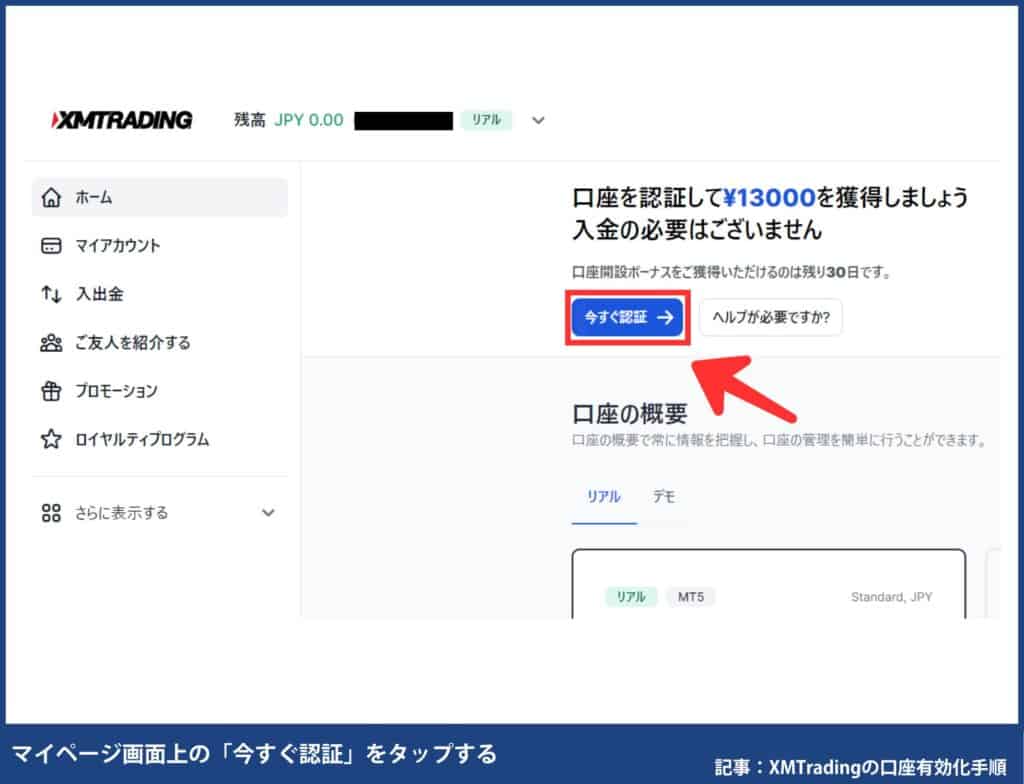Screen dimensions: 1024x784
Task: Click the JPY 0.00 balance value
Action: click(x=309, y=120)
